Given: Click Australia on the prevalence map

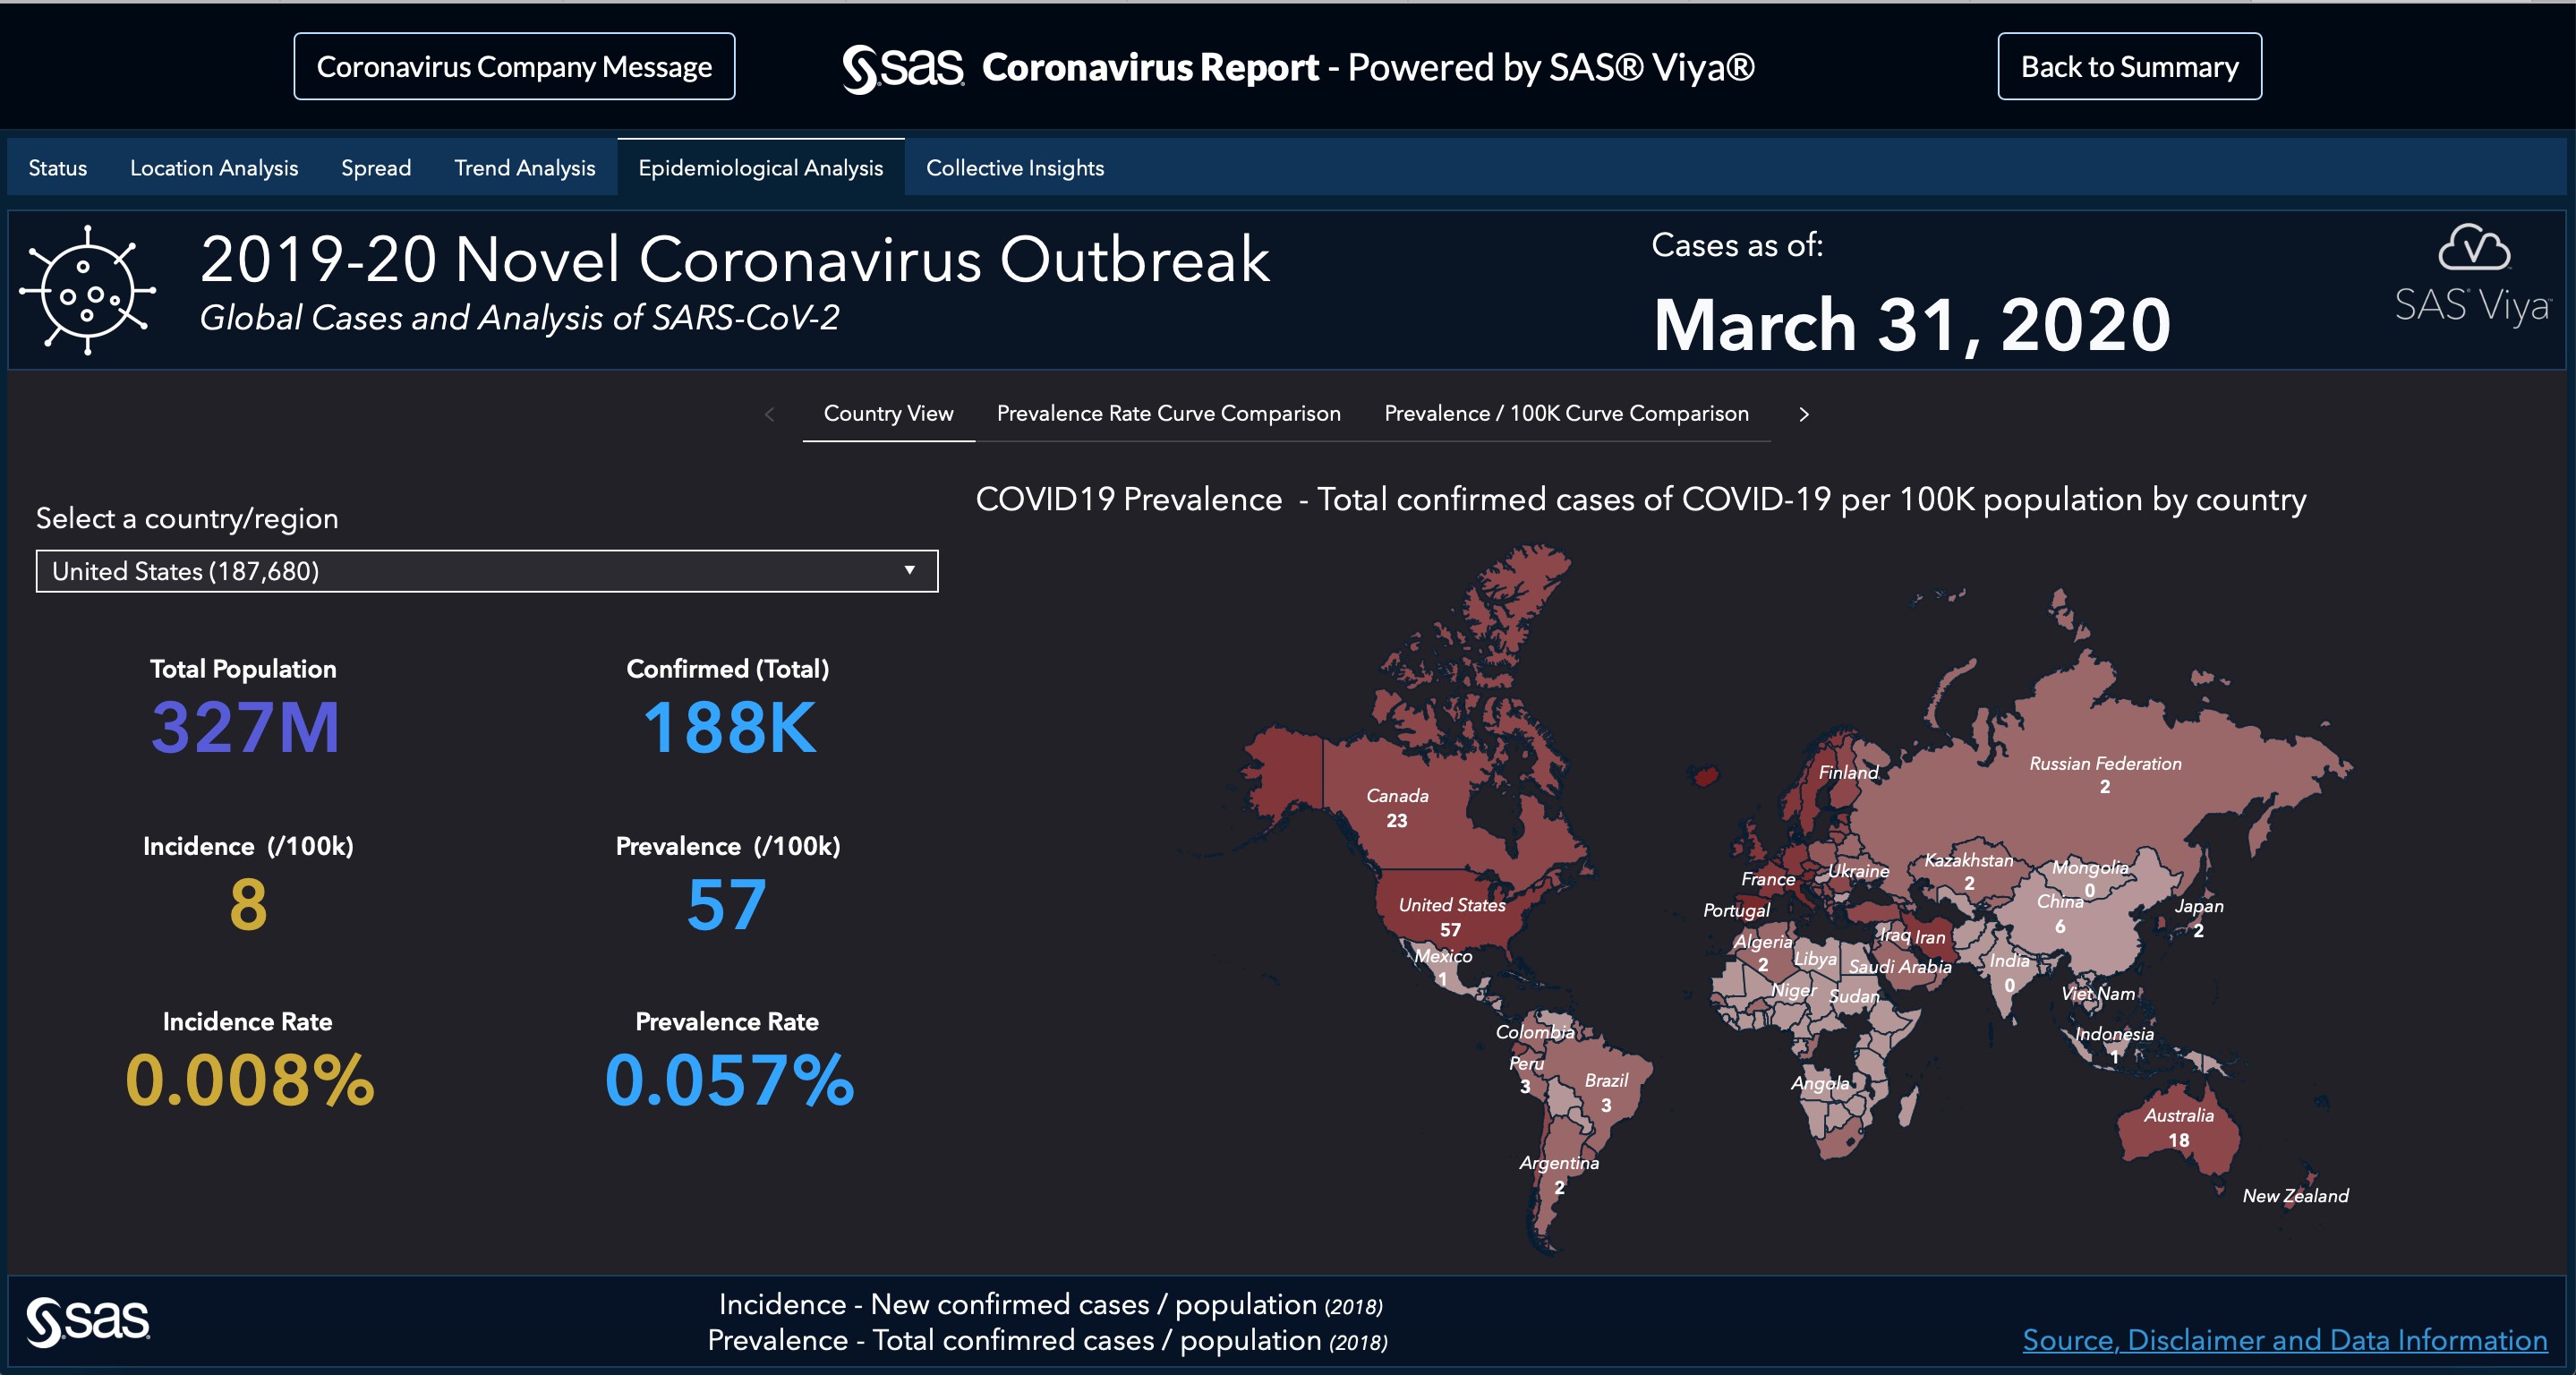Looking at the screenshot, I should [x=2178, y=1127].
